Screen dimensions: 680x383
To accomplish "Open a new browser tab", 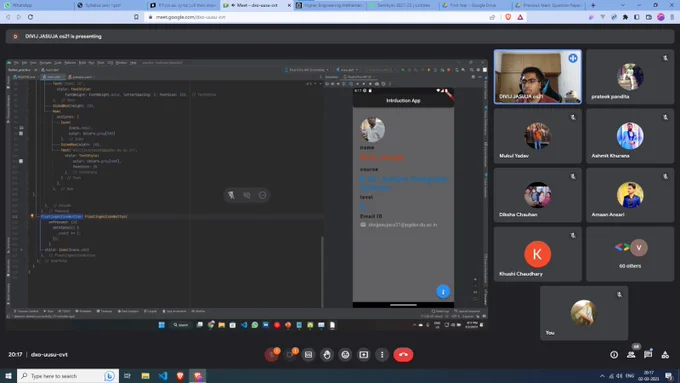I will tap(593, 5).
